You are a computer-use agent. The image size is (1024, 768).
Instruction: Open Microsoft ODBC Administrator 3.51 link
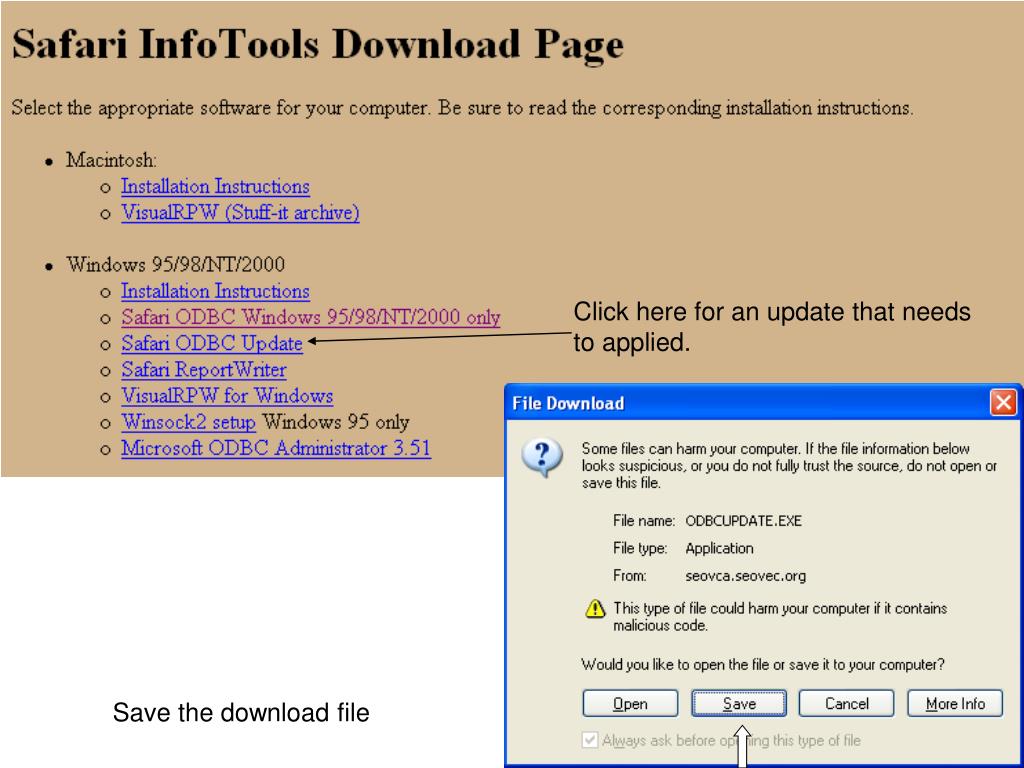point(276,448)
